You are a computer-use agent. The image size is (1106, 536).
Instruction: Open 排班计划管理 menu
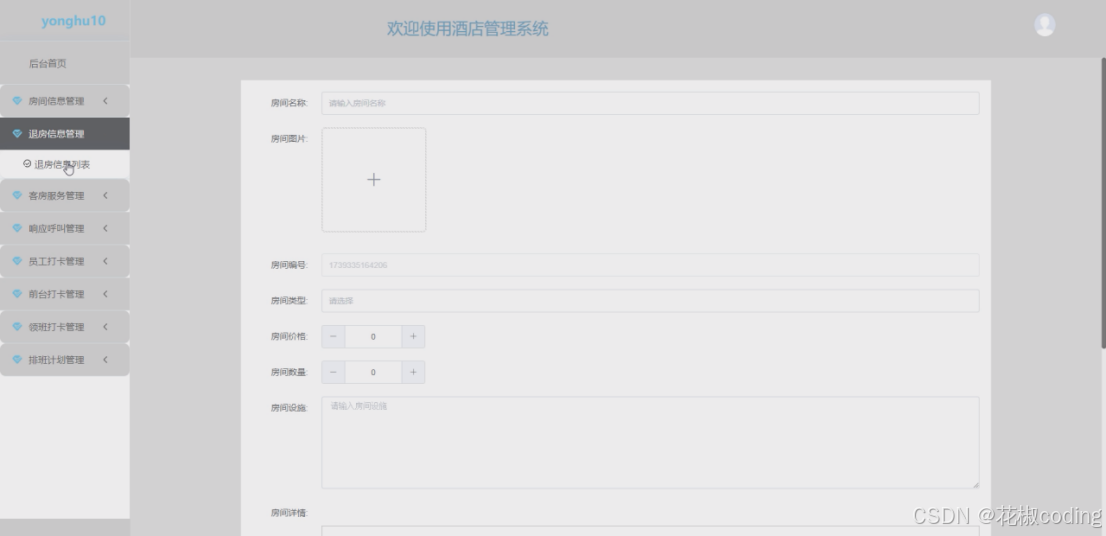65,359
